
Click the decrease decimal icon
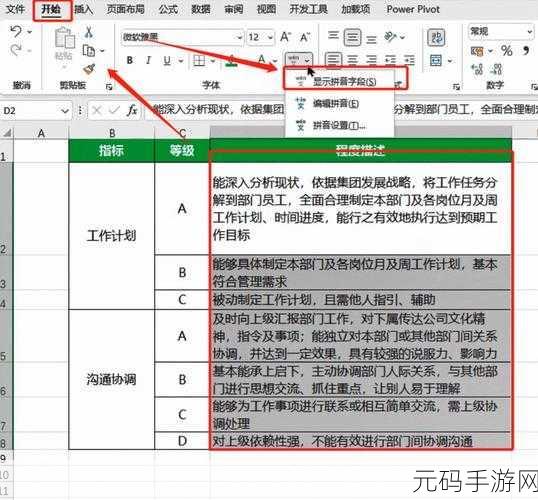497,69
